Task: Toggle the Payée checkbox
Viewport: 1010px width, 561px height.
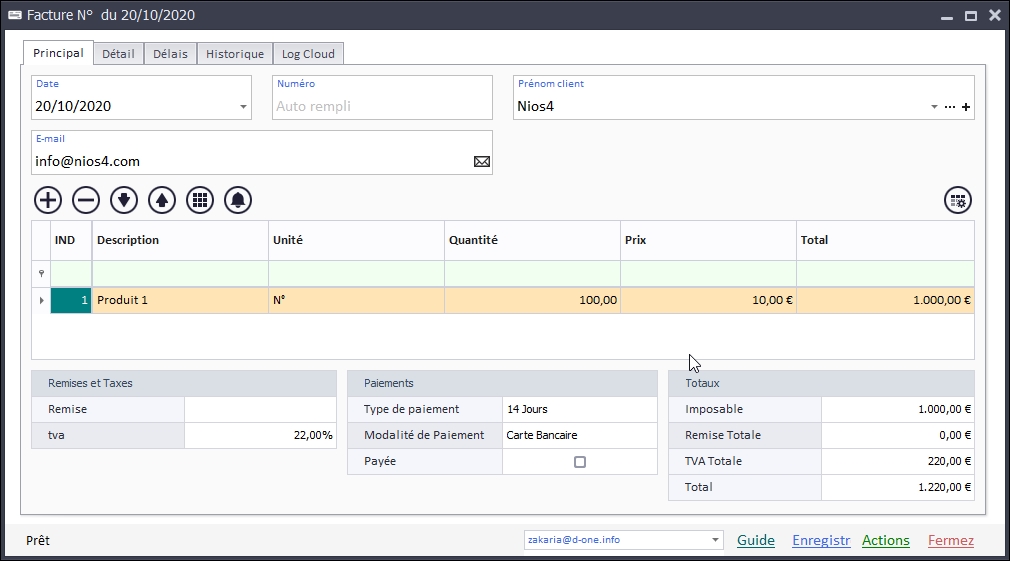Action: [x=580, y=462]
